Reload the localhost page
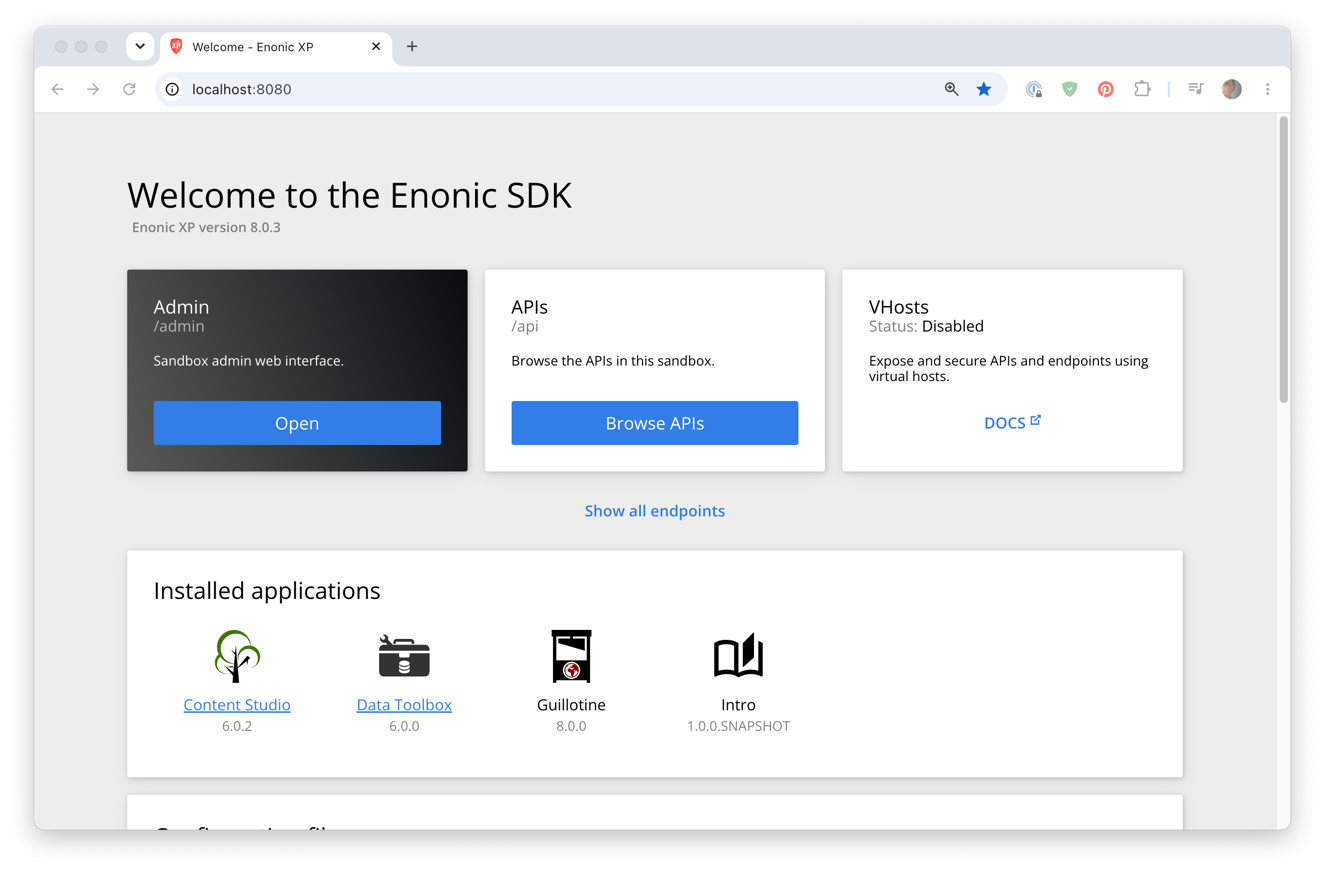Viewport: 1325px width, 872px height. pos(129,89)
